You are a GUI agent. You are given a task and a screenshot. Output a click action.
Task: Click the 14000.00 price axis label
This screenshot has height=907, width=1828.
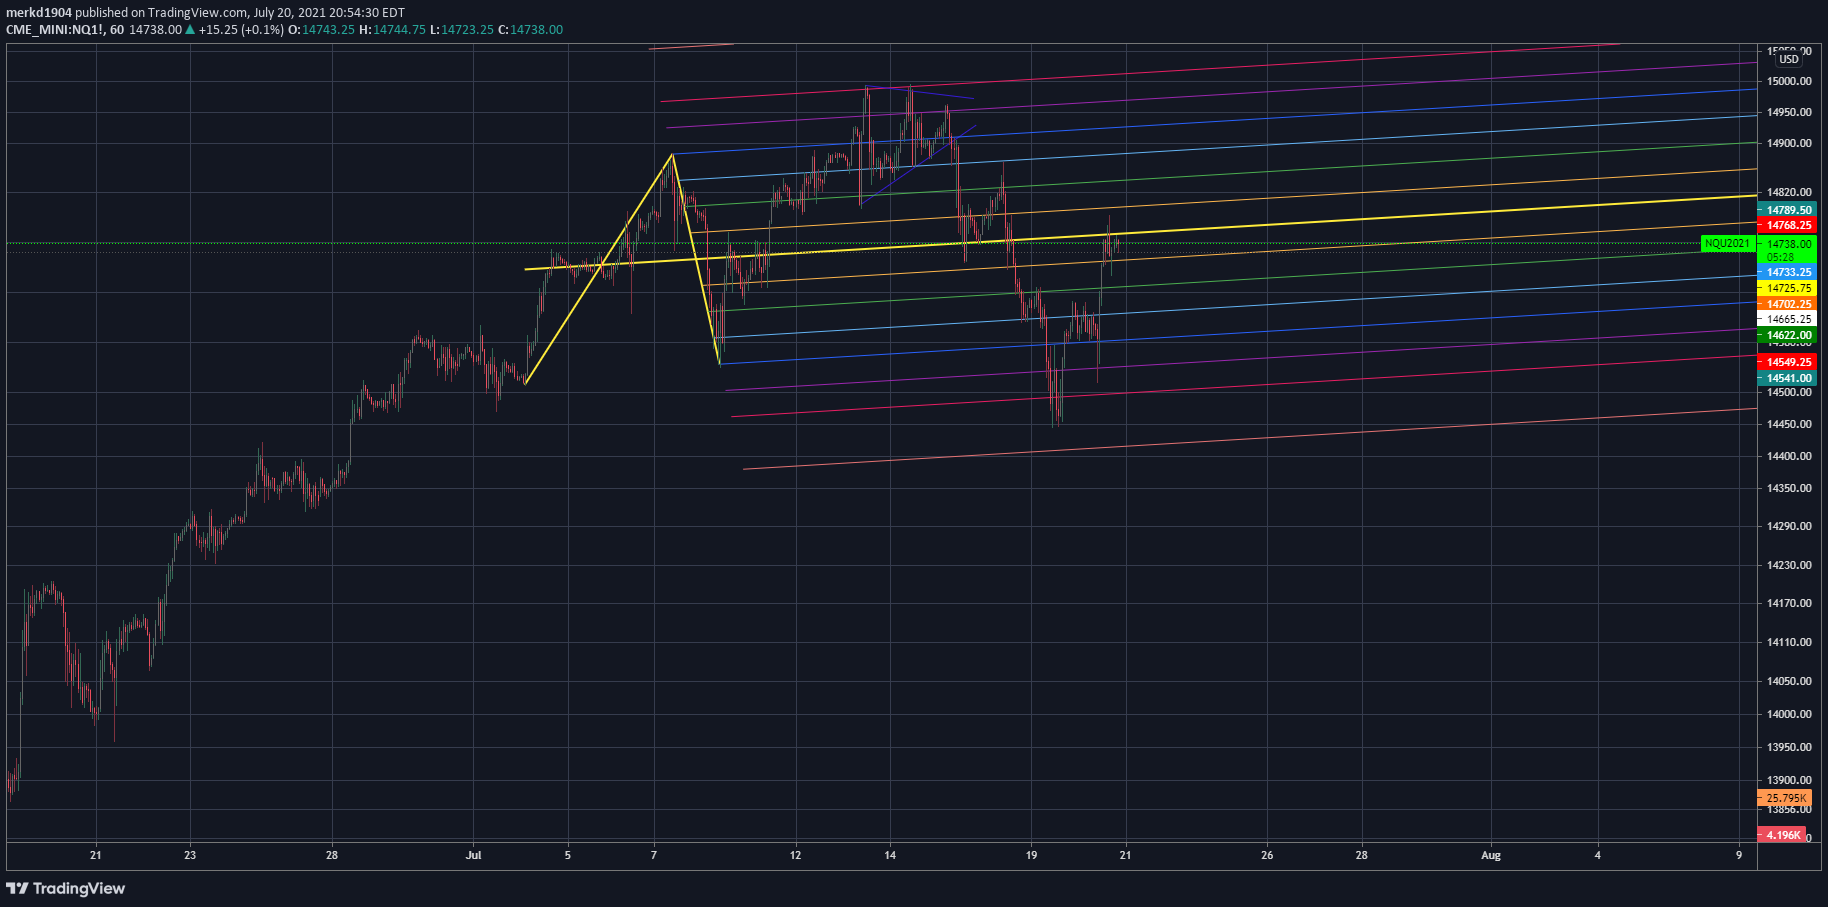point(1789,714)
